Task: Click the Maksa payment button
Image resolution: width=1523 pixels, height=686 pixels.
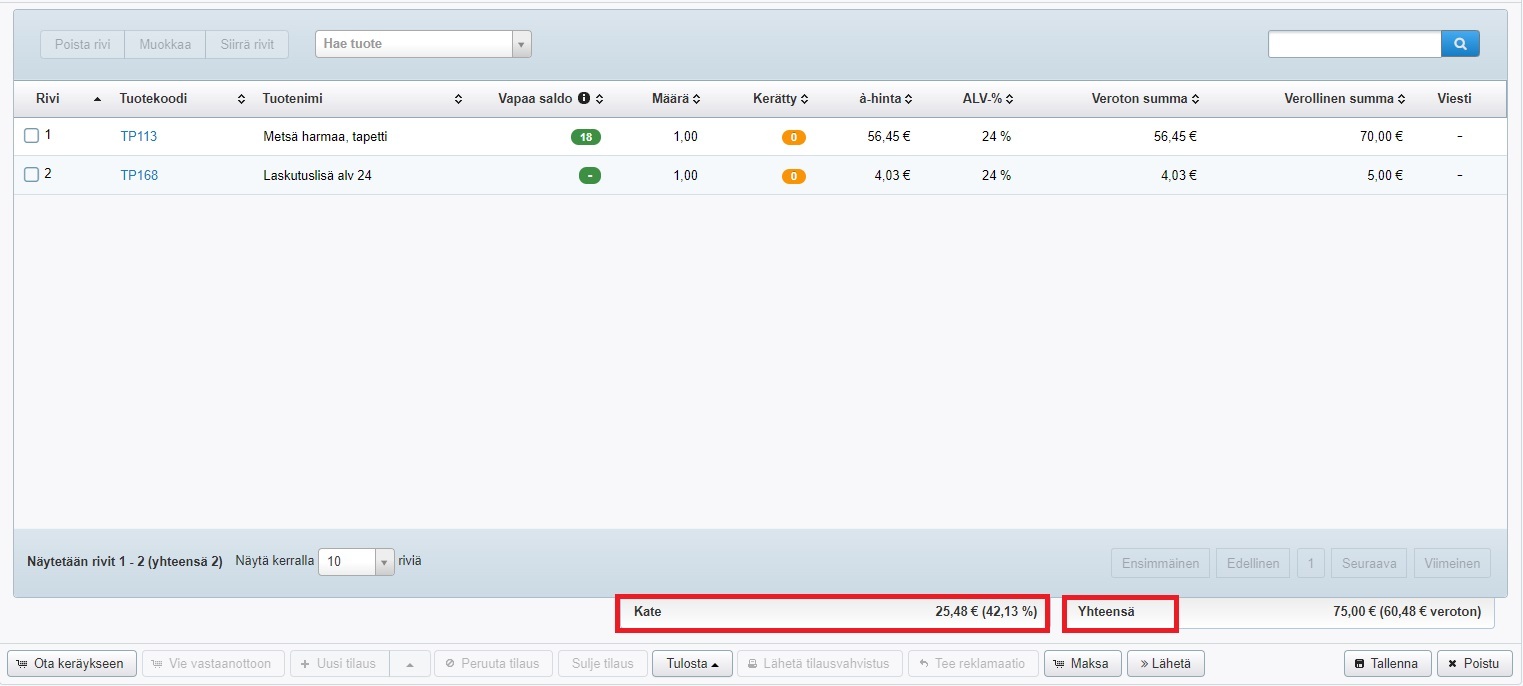Action: coord(1081,664)
